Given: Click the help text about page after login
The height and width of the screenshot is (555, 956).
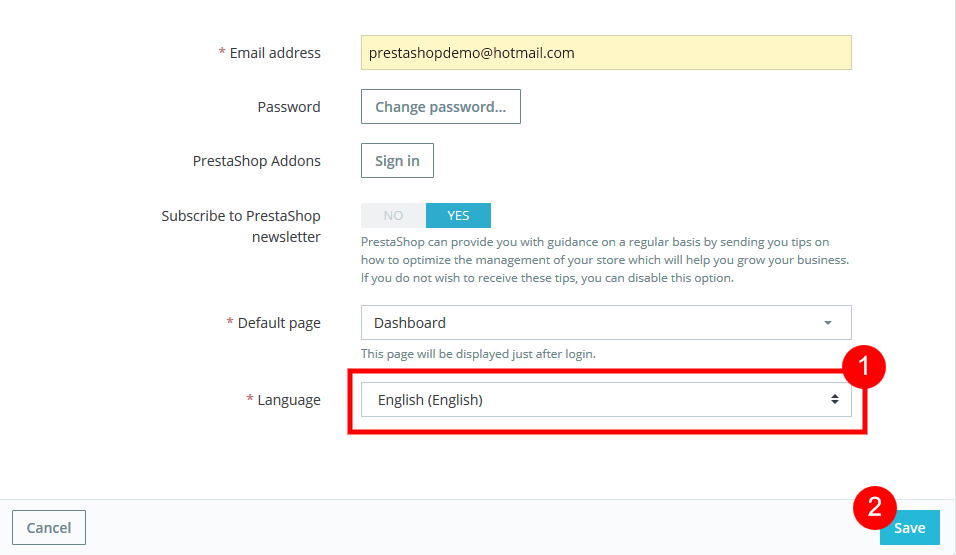Looking at the screenshot, I should click(x=478, y=354).
